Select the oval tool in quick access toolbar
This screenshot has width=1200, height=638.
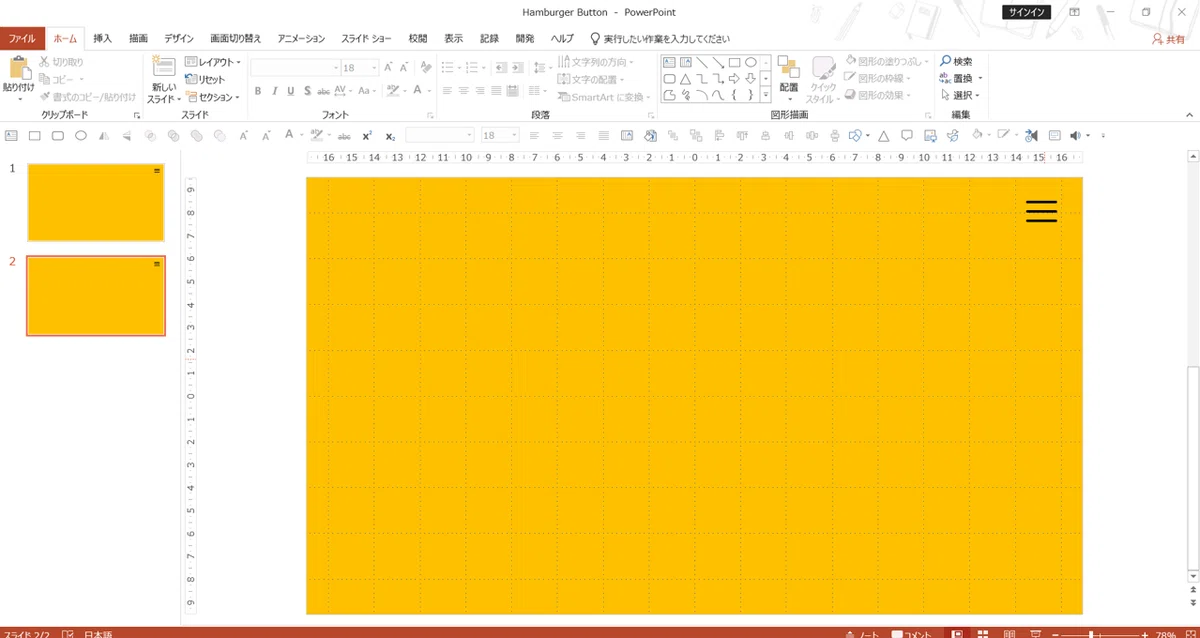(81, 135)
